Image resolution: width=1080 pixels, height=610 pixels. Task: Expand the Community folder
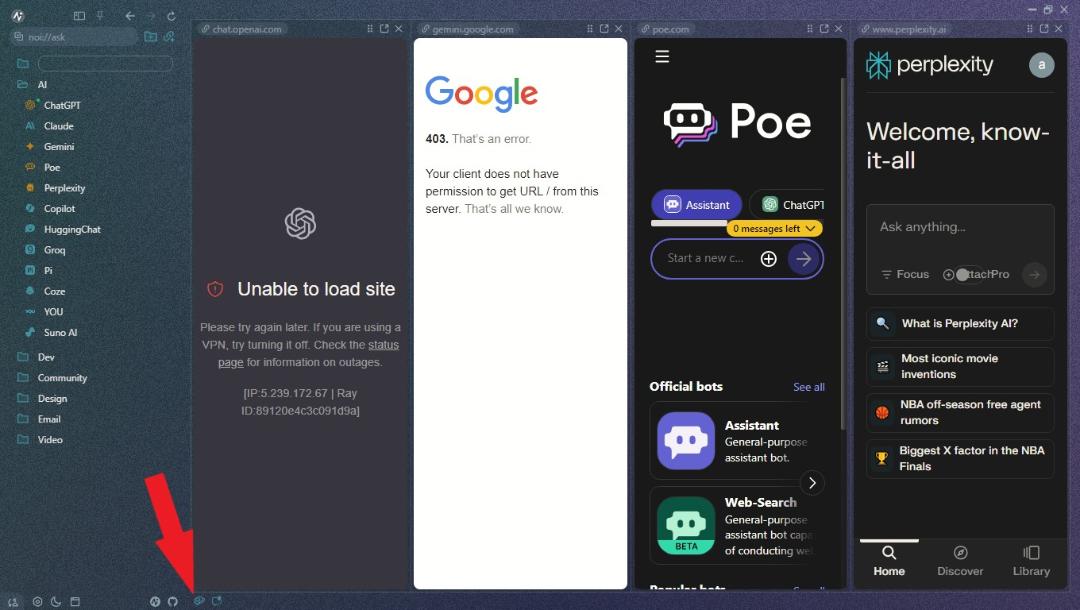pos(52,377)
